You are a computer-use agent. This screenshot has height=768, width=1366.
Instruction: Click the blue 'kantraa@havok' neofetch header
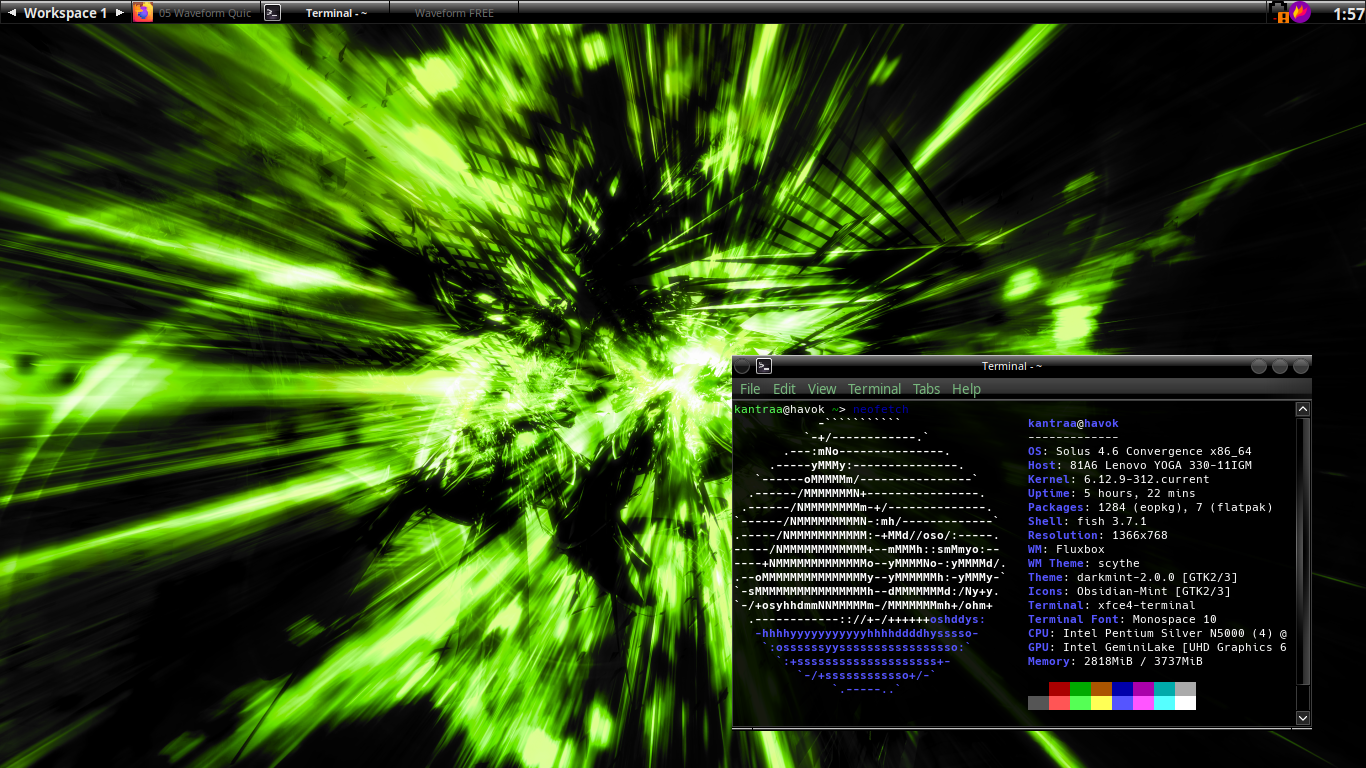(x=1073, y=424)
